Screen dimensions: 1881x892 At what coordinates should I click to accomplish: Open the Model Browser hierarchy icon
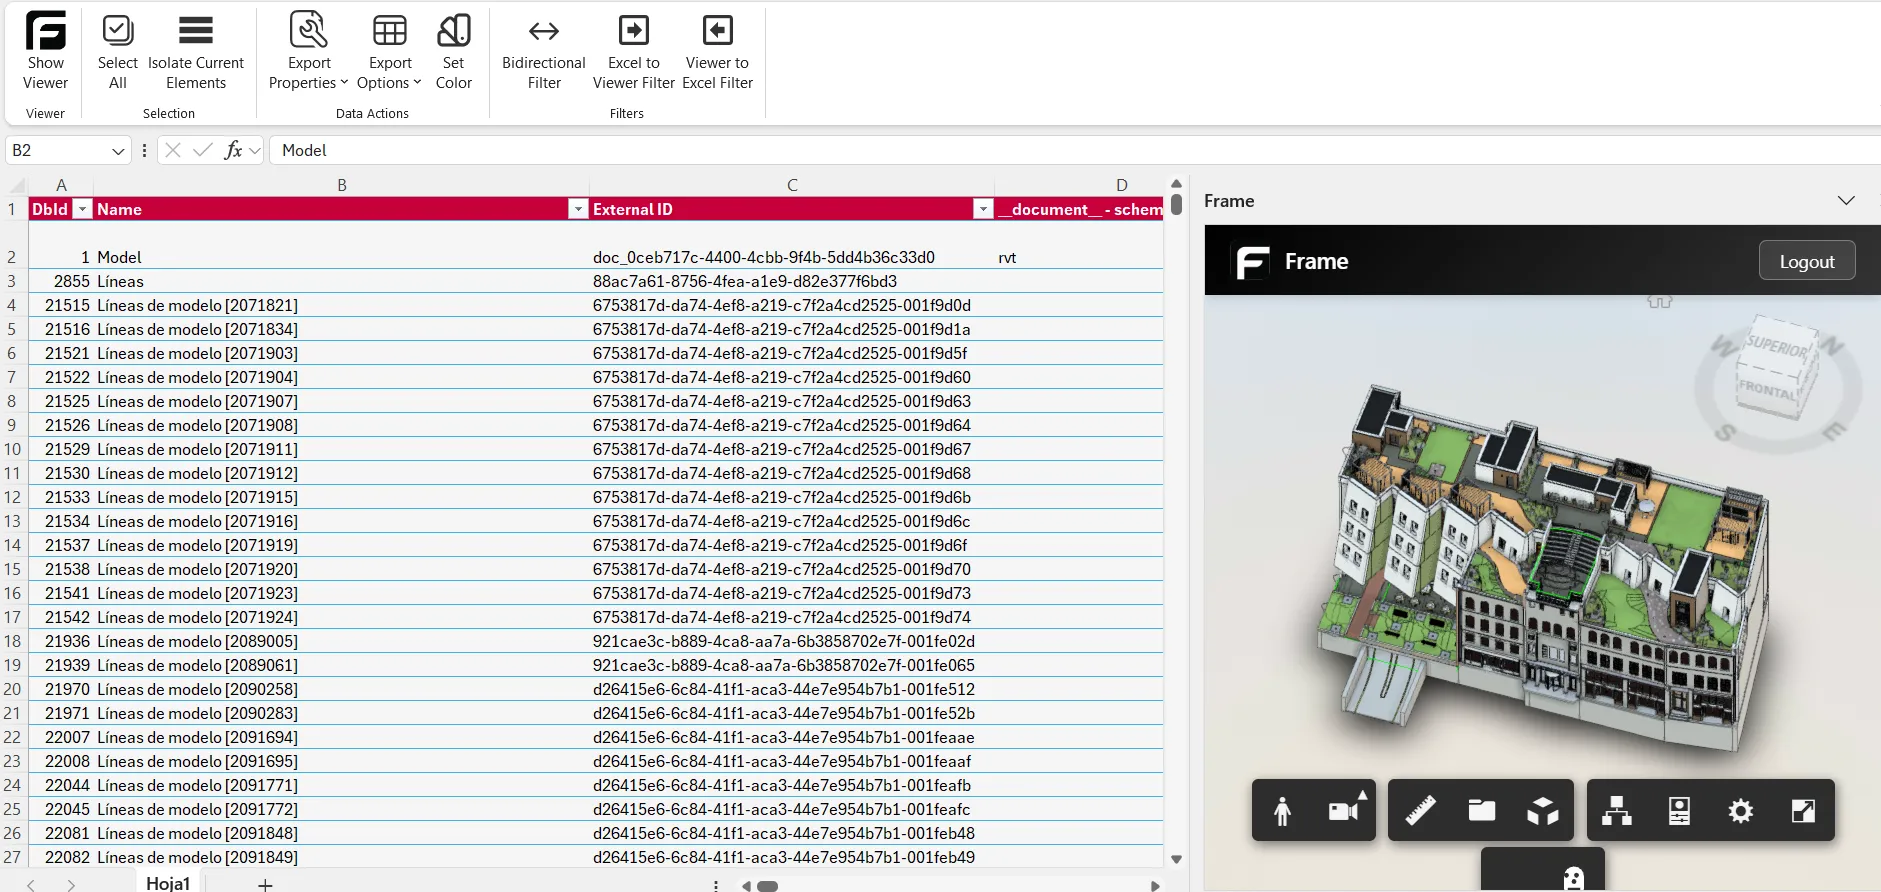point(1616,811)
